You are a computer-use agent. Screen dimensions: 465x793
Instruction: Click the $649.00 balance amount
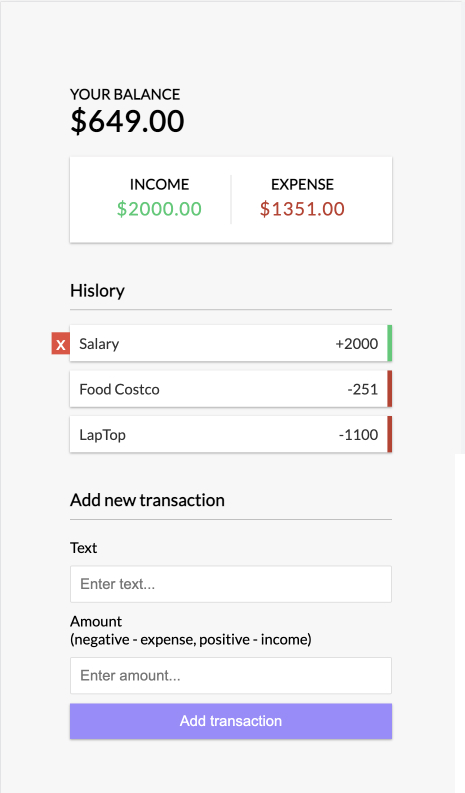(x=127, y=121)
